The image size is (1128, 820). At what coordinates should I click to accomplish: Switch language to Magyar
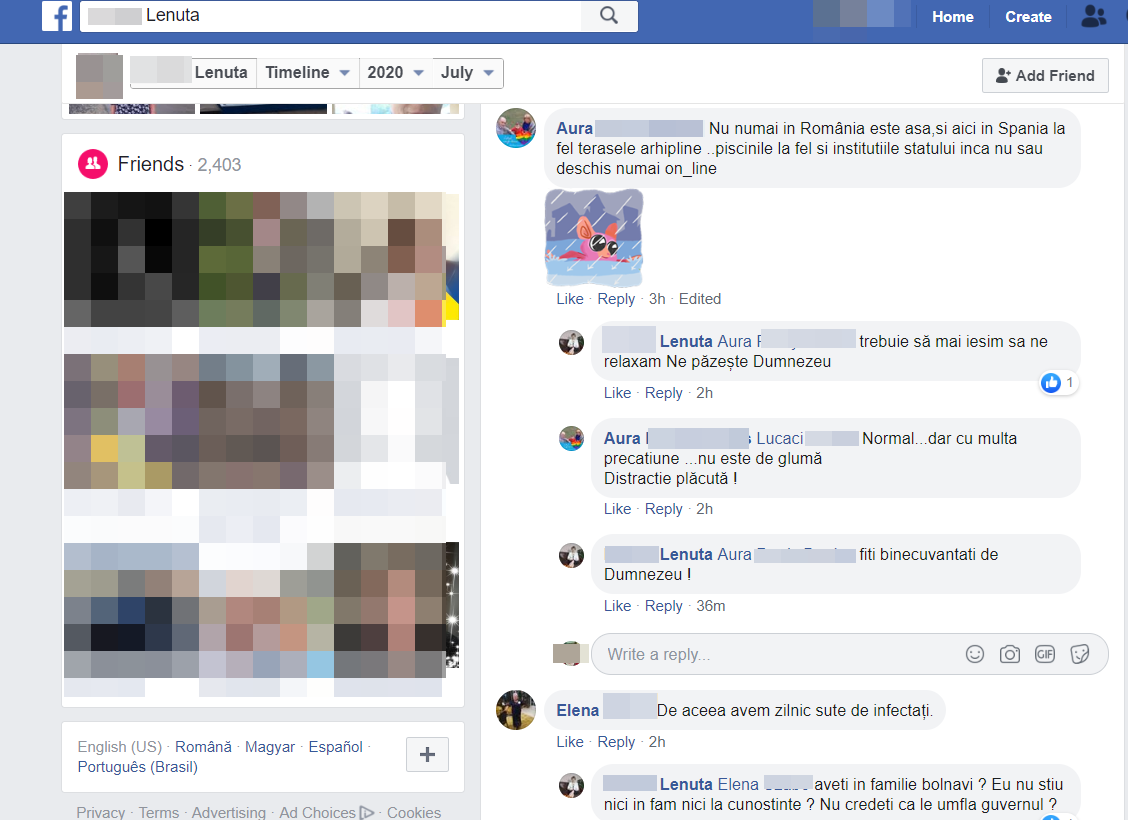pos(270,747)
